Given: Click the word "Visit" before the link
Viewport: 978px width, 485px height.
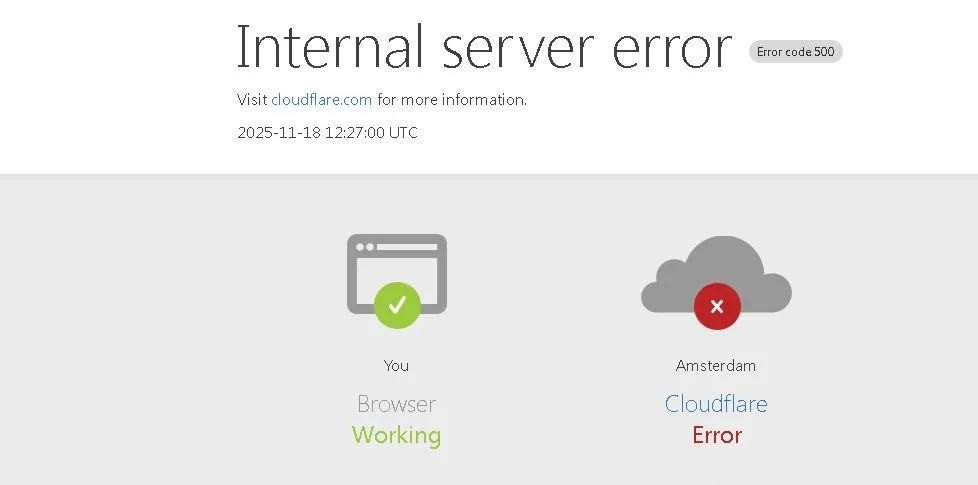Looking at the screenshot, I should point(252,100).
